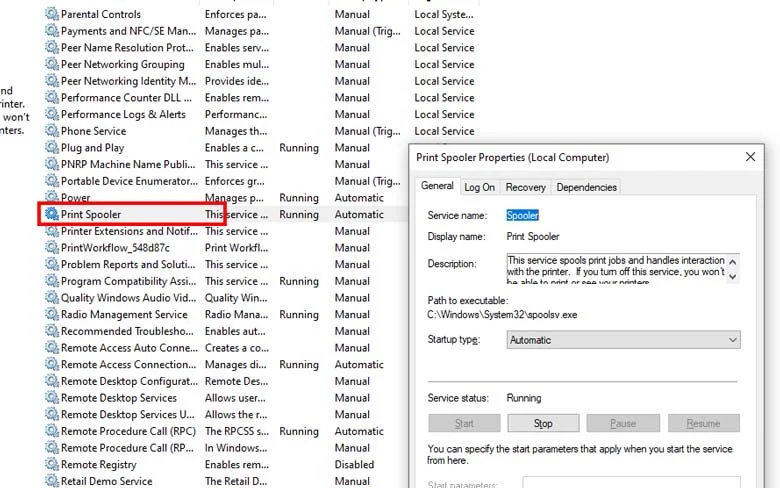Switch to the Log On tab
Viewport: 780px width, 488px height.
click(479, 187)
